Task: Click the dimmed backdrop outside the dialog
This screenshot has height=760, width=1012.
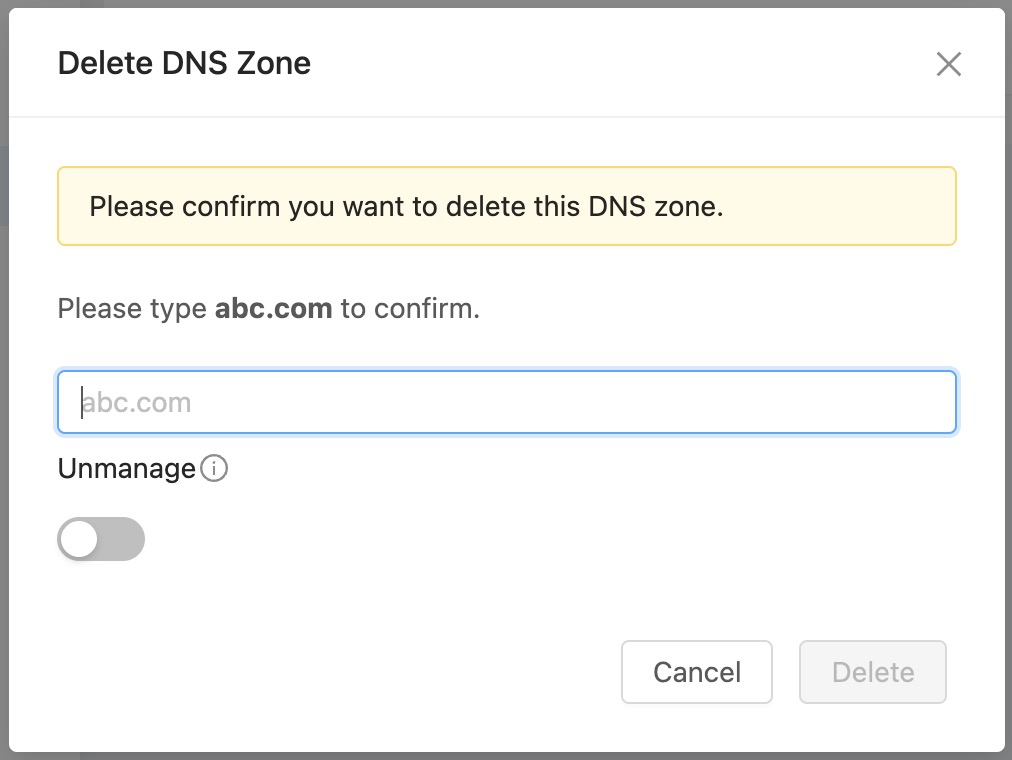Action: pyautogui.click(x=4, y=387)
